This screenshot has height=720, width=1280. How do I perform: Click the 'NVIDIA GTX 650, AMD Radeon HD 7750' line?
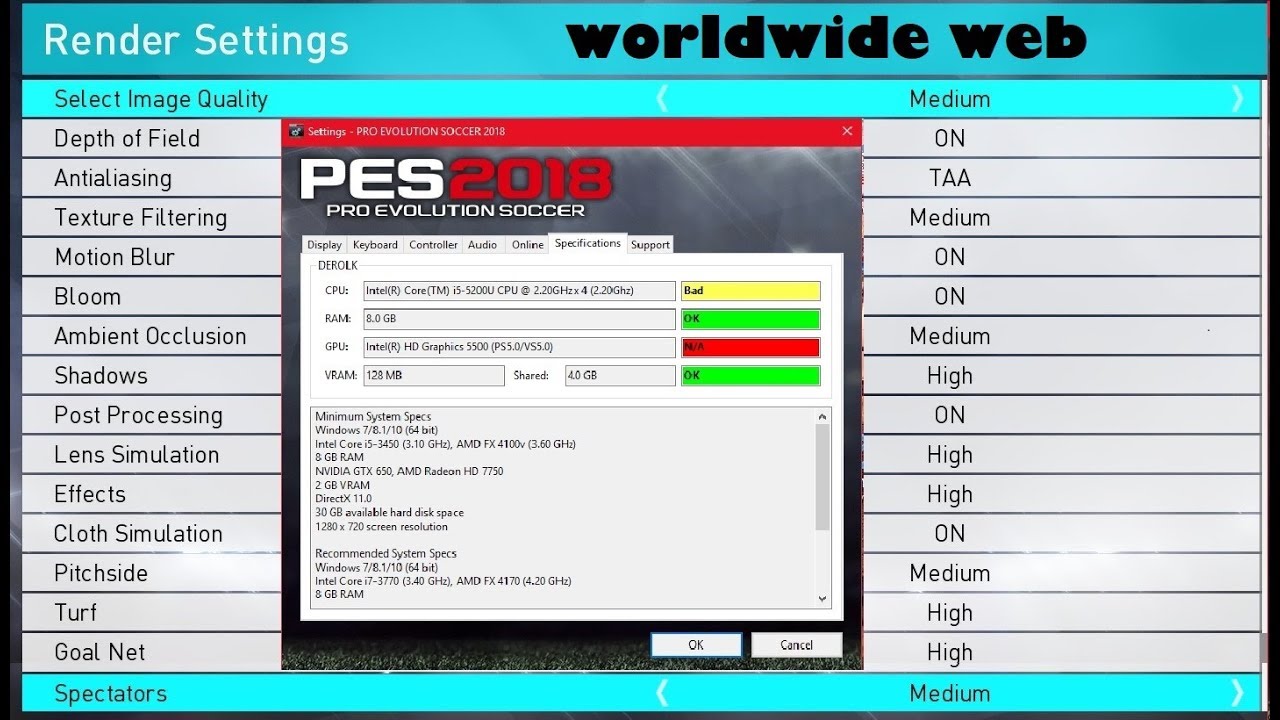pyautogui.click(x=409, y=471)
